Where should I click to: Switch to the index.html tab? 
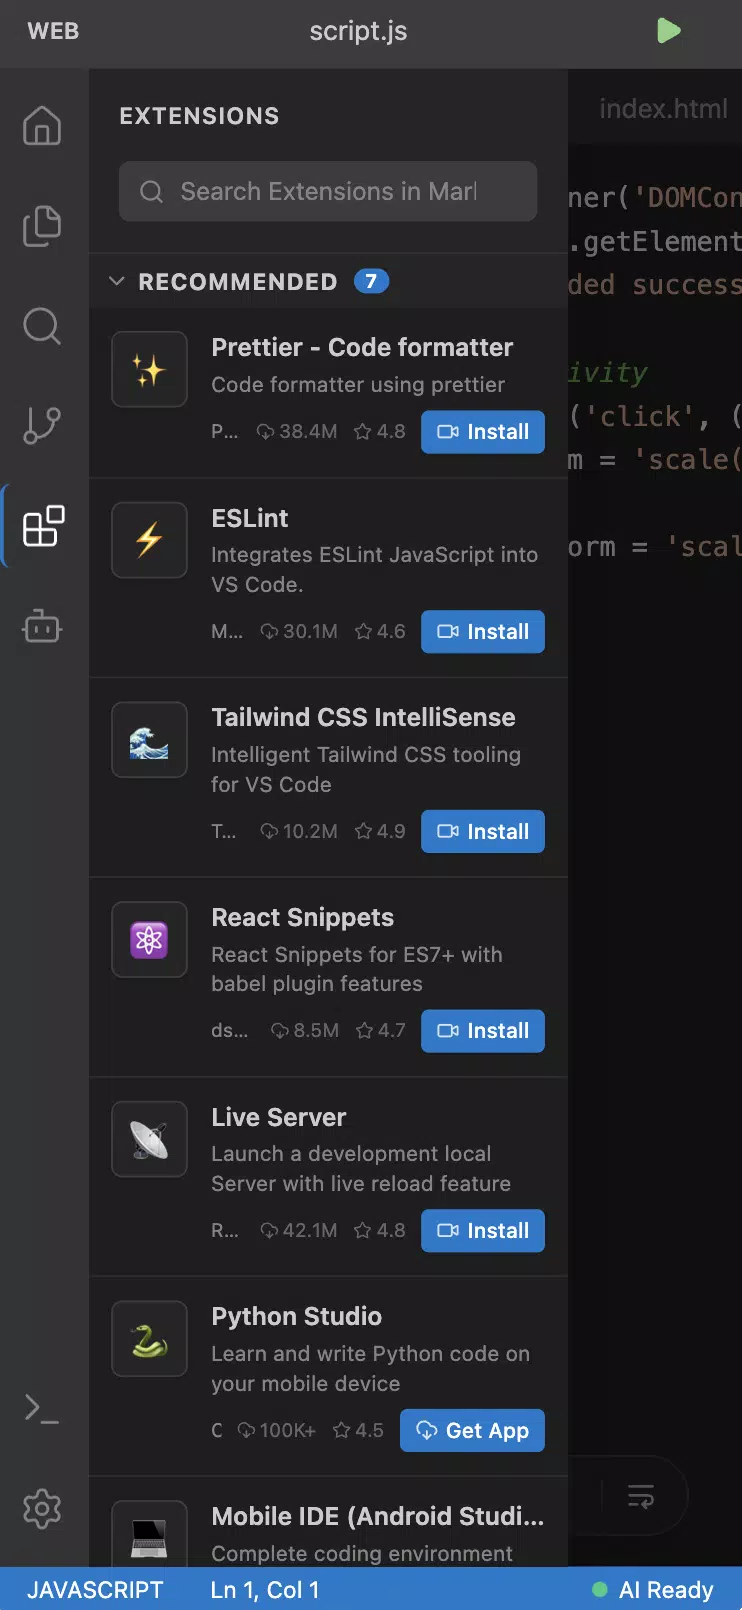tap(663, 108)
